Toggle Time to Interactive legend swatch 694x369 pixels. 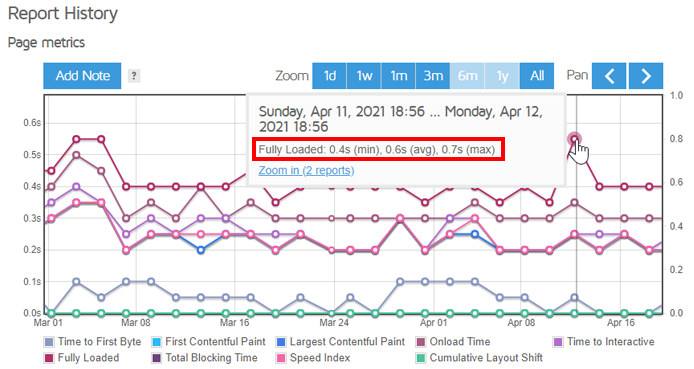[558, 342]
